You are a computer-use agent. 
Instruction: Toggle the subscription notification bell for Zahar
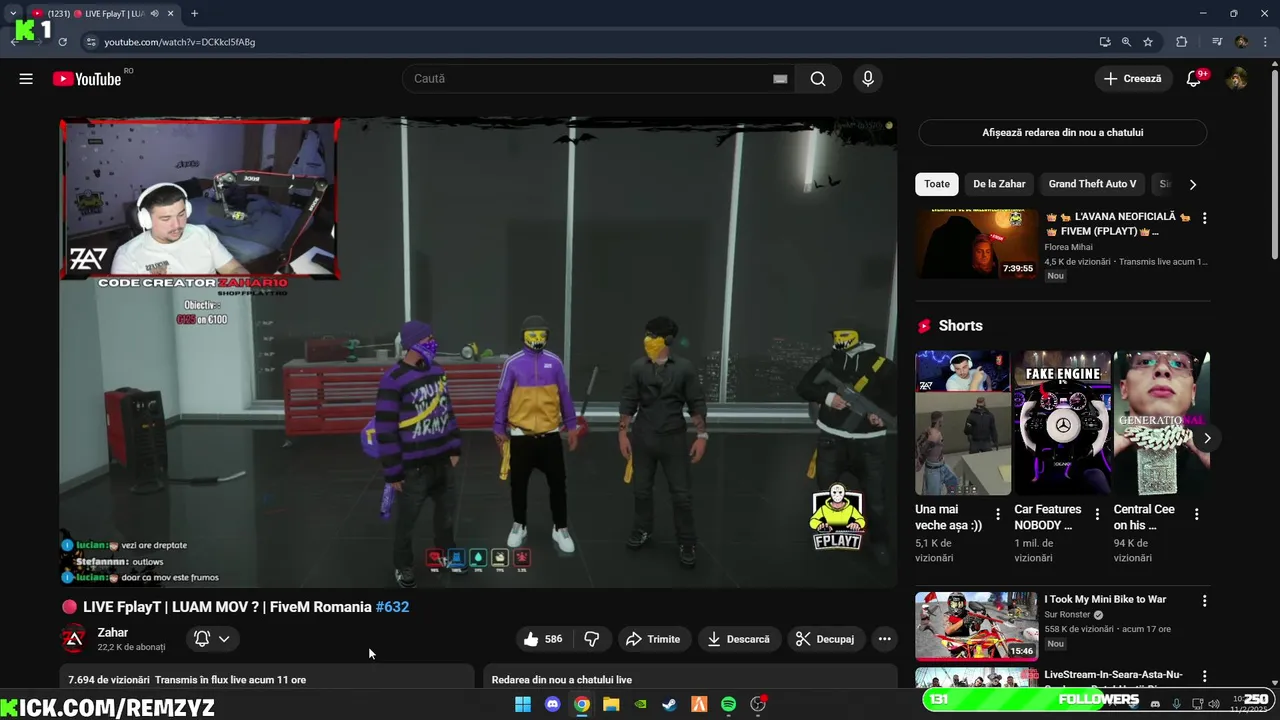pyautogui.click(x=202, y=639)
